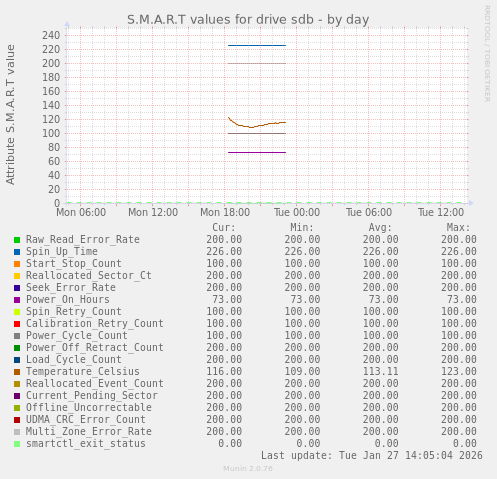The height and width of the screenshot is (479, 497).
Task: Click the Tue 12:00 x-axis label
Action: coord(441,212)
